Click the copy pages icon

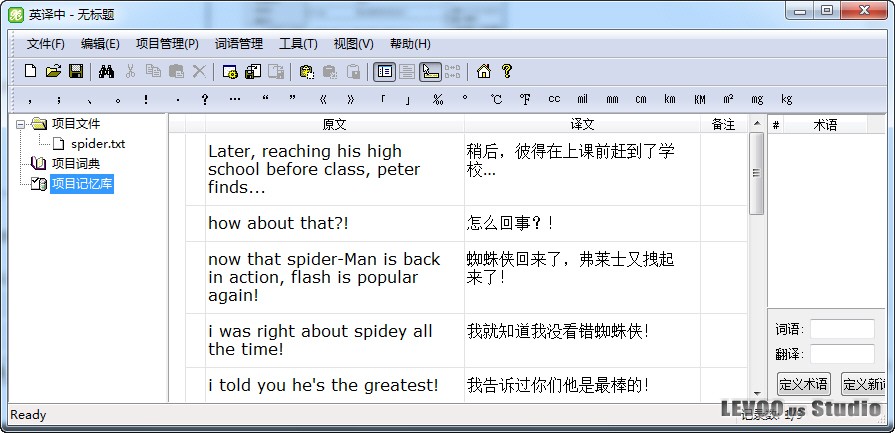(153, 71)
